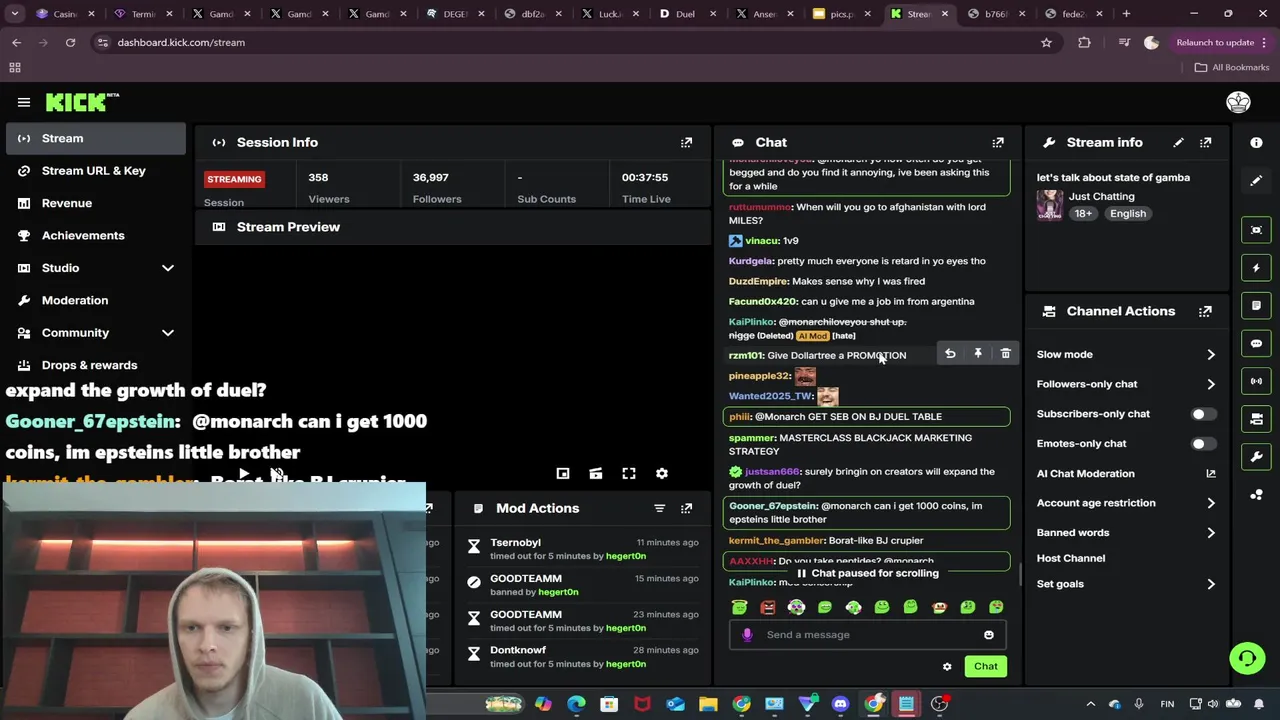Toggle Subscribers-only chat
1280x720 pixels.
(1203, 414)
